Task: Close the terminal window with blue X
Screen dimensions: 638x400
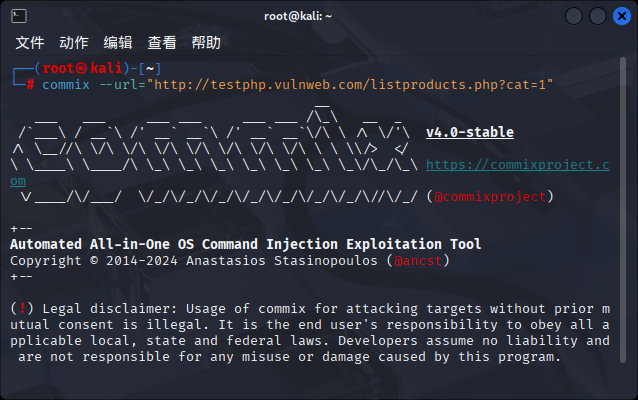Action: [622, 16]
